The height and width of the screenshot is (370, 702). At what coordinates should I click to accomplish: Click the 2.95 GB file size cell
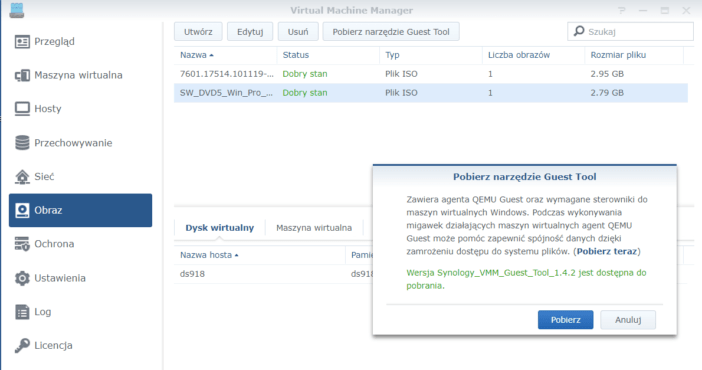click(x=607, y=74)
